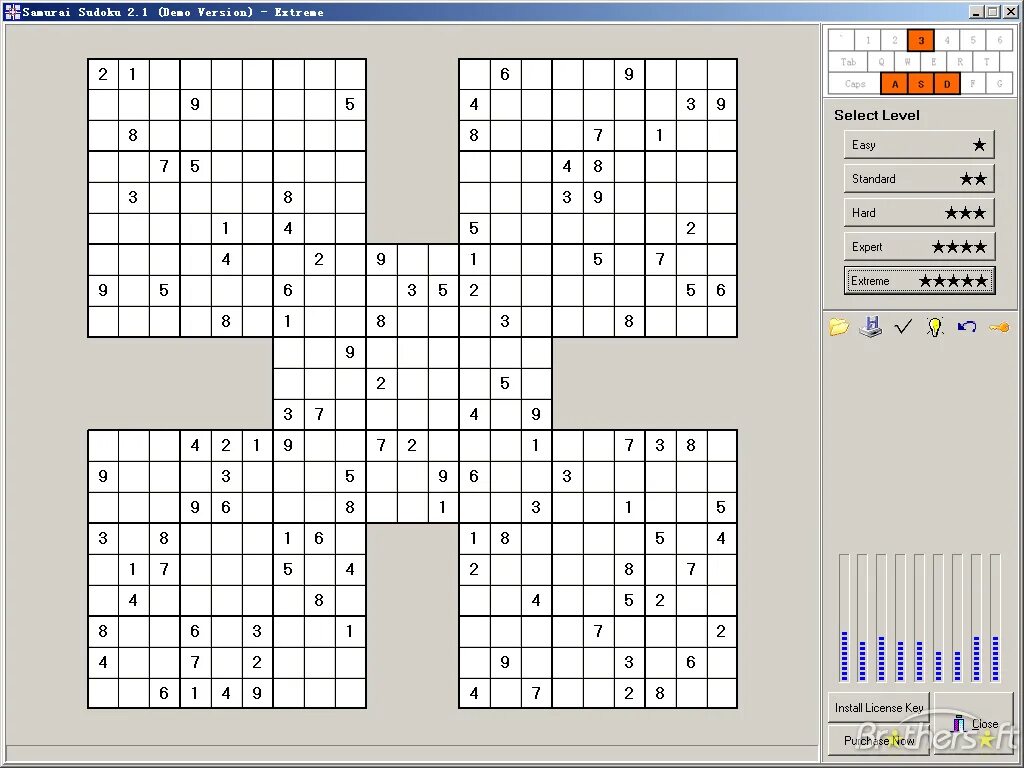Click the highlighted 3 key on keyboard panel

click(x=921, y=40)
